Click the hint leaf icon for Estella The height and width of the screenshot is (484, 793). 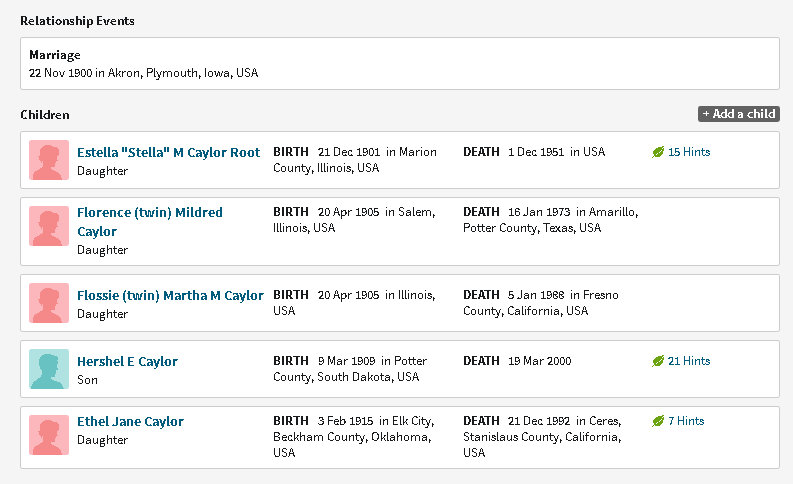pos(658,152)
